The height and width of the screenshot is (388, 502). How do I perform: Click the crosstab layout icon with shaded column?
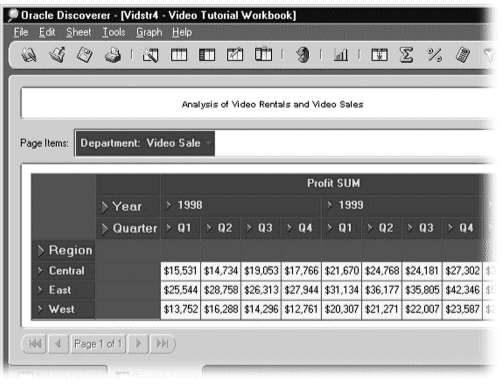click(x=207, y=55)
